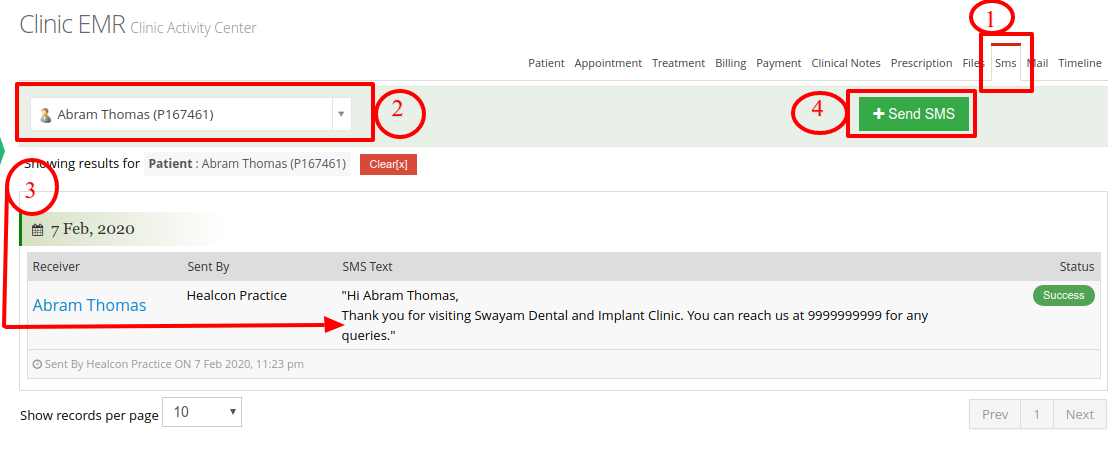Screen dimensions: 1118x450
Task: Select Abram Thomas (P167461) patient field
Action: pyautogui.click(x=191, y=114)
